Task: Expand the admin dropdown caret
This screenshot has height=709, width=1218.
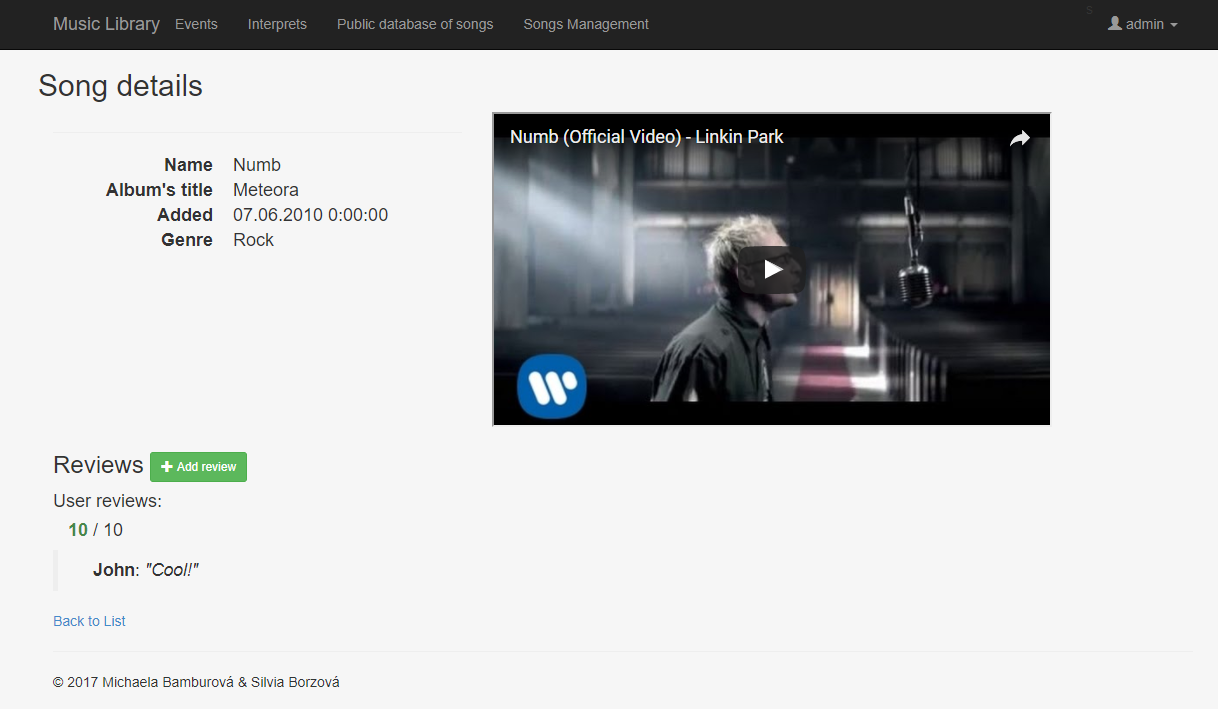Action: click(x=1174, y=25)
